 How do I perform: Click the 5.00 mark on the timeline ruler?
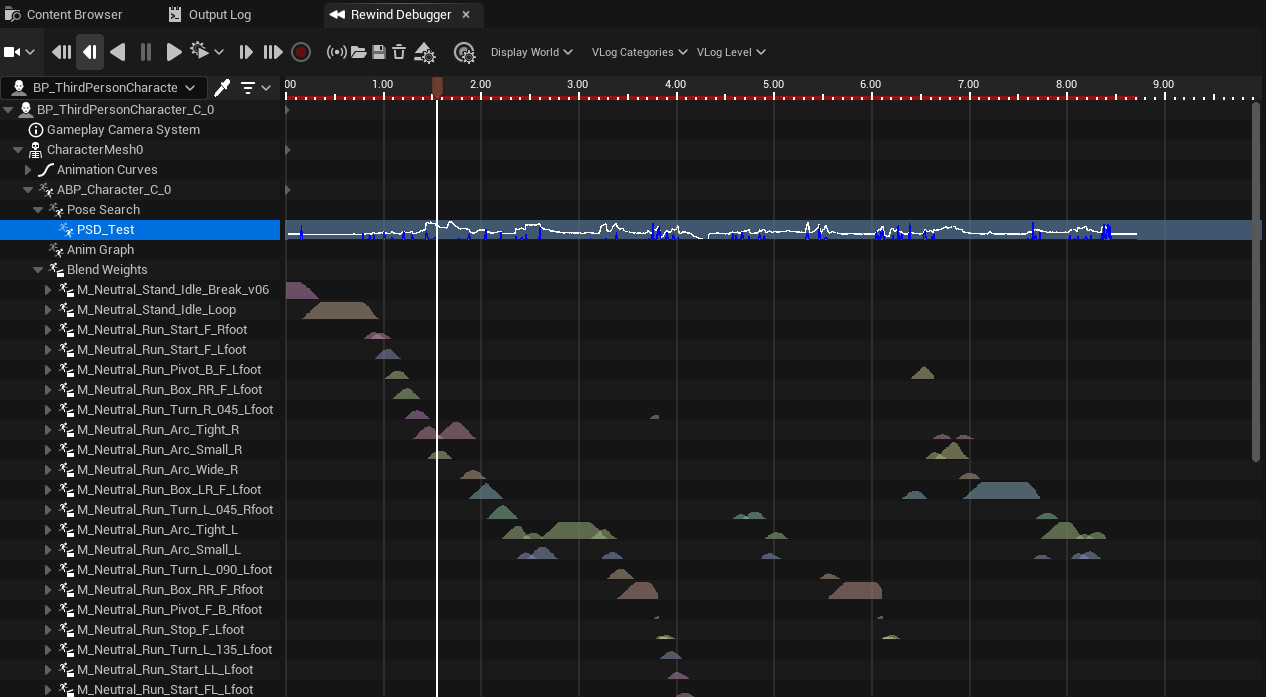773,85
